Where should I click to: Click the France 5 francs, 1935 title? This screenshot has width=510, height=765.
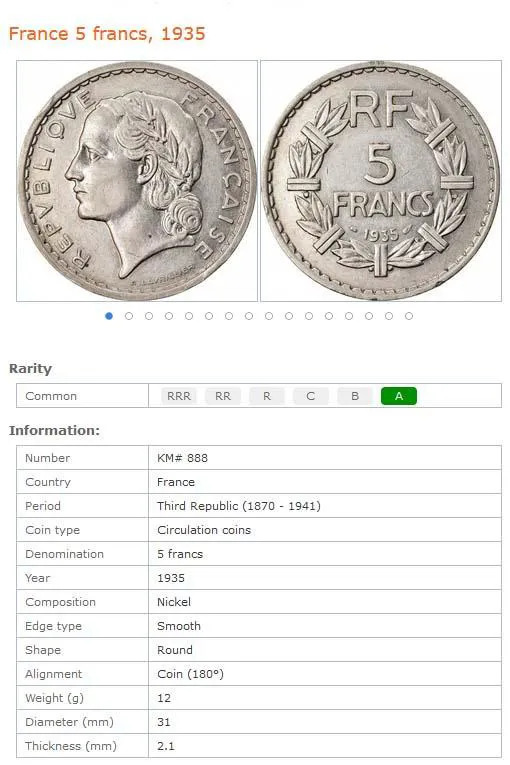tap(107, 34)
